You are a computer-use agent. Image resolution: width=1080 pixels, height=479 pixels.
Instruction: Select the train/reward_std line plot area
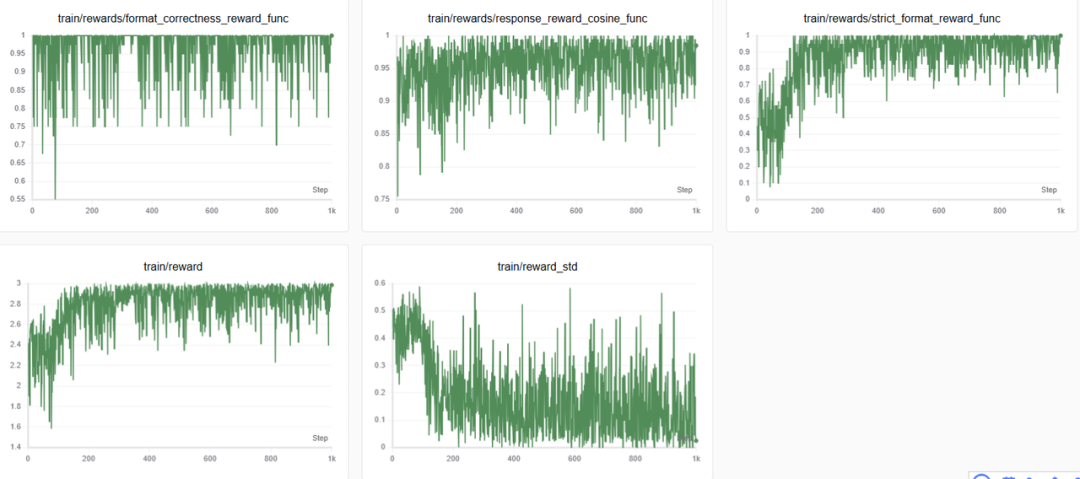(544, 365)
